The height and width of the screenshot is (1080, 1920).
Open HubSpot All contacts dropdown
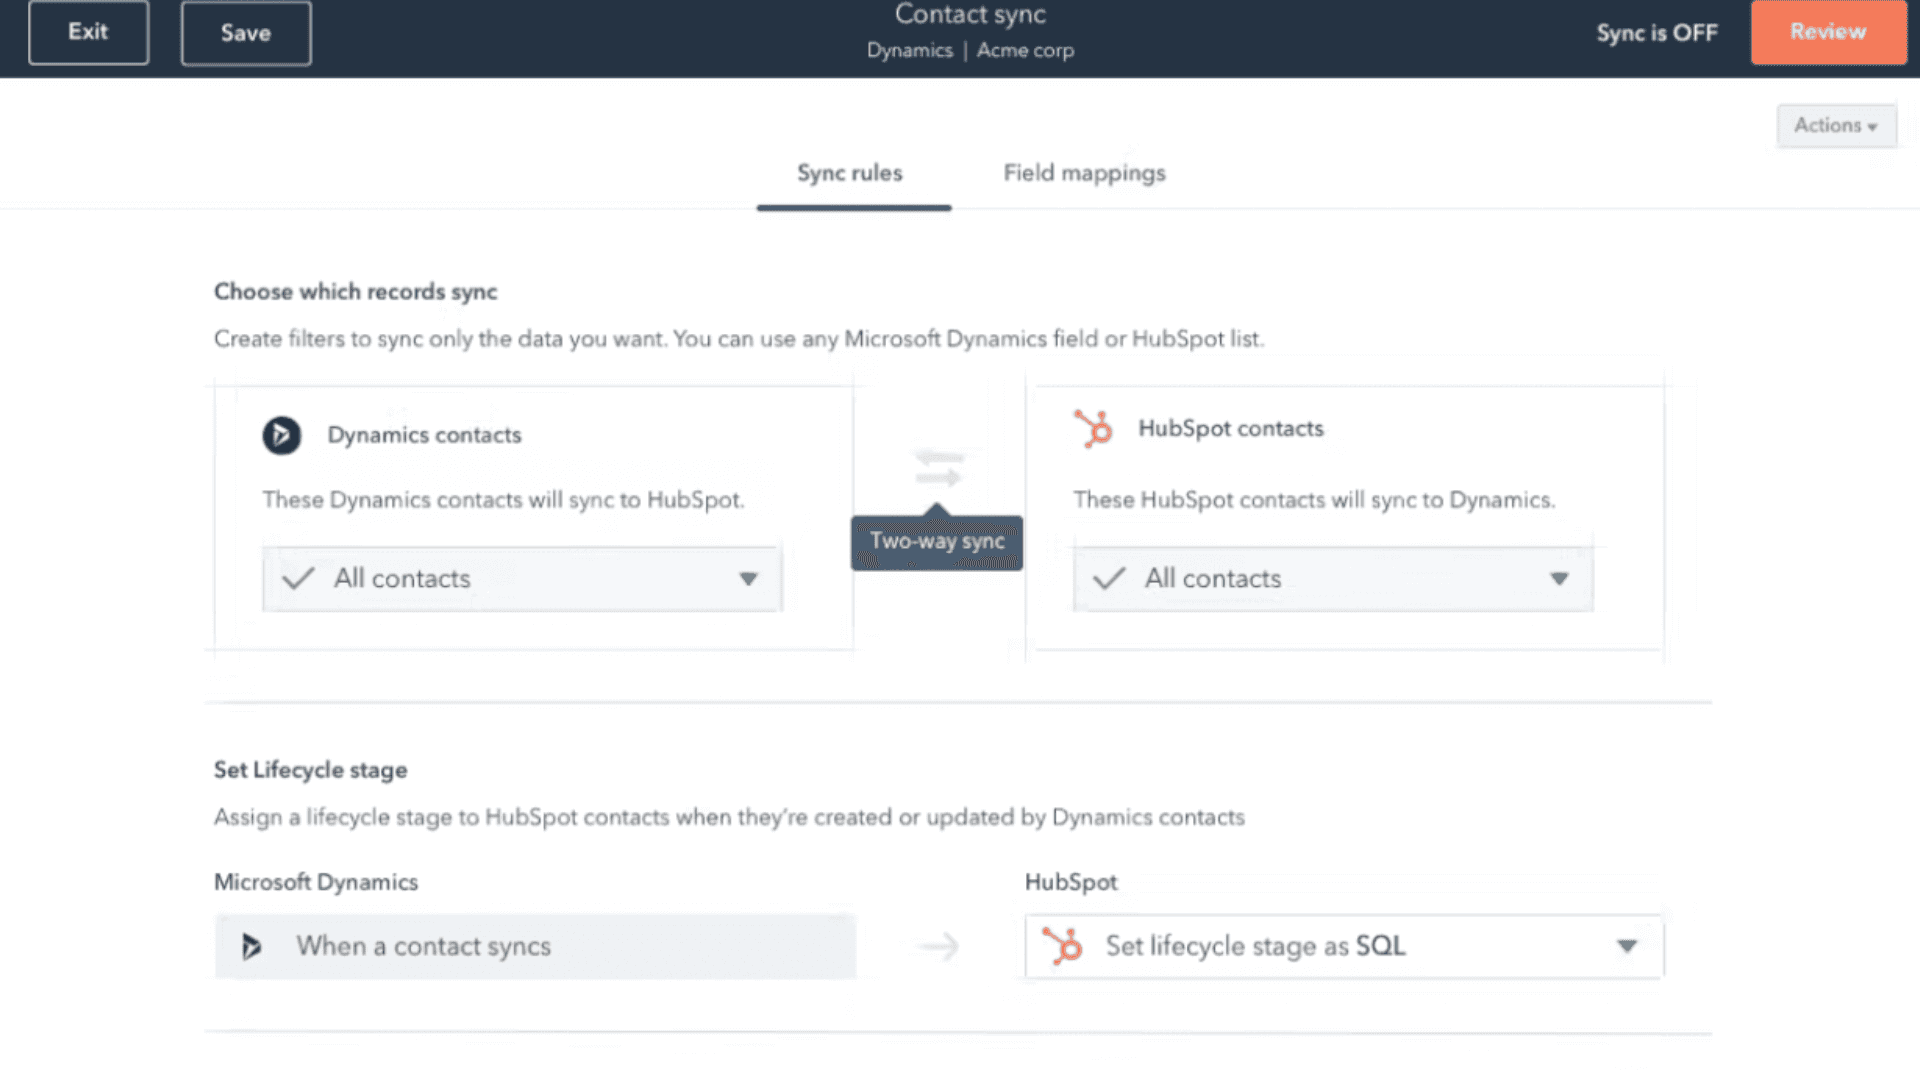pos(1333,579)
